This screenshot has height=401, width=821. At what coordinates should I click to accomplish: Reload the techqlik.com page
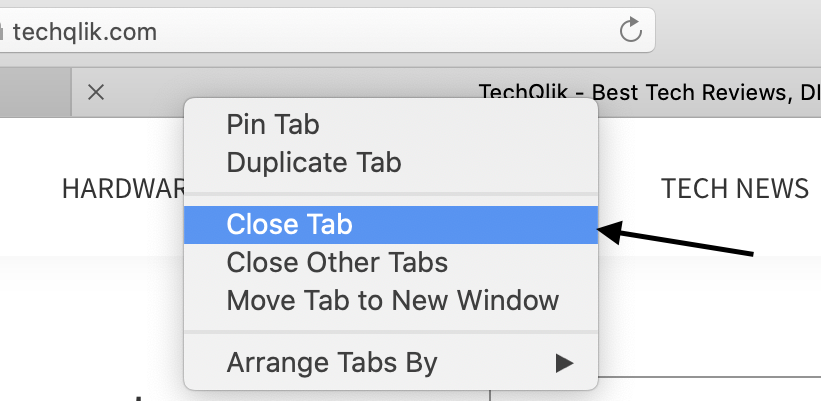click(x=631, y=30)
